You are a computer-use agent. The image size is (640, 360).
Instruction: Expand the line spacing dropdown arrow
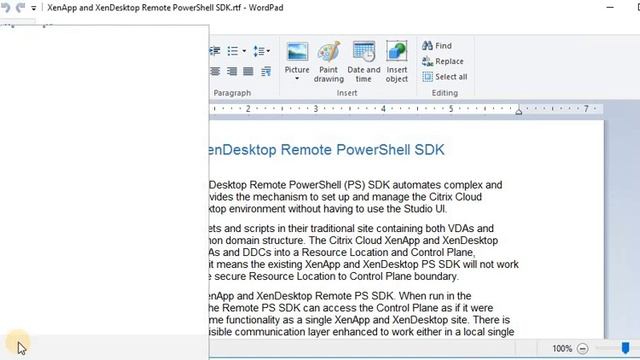[x=268, y=51]
